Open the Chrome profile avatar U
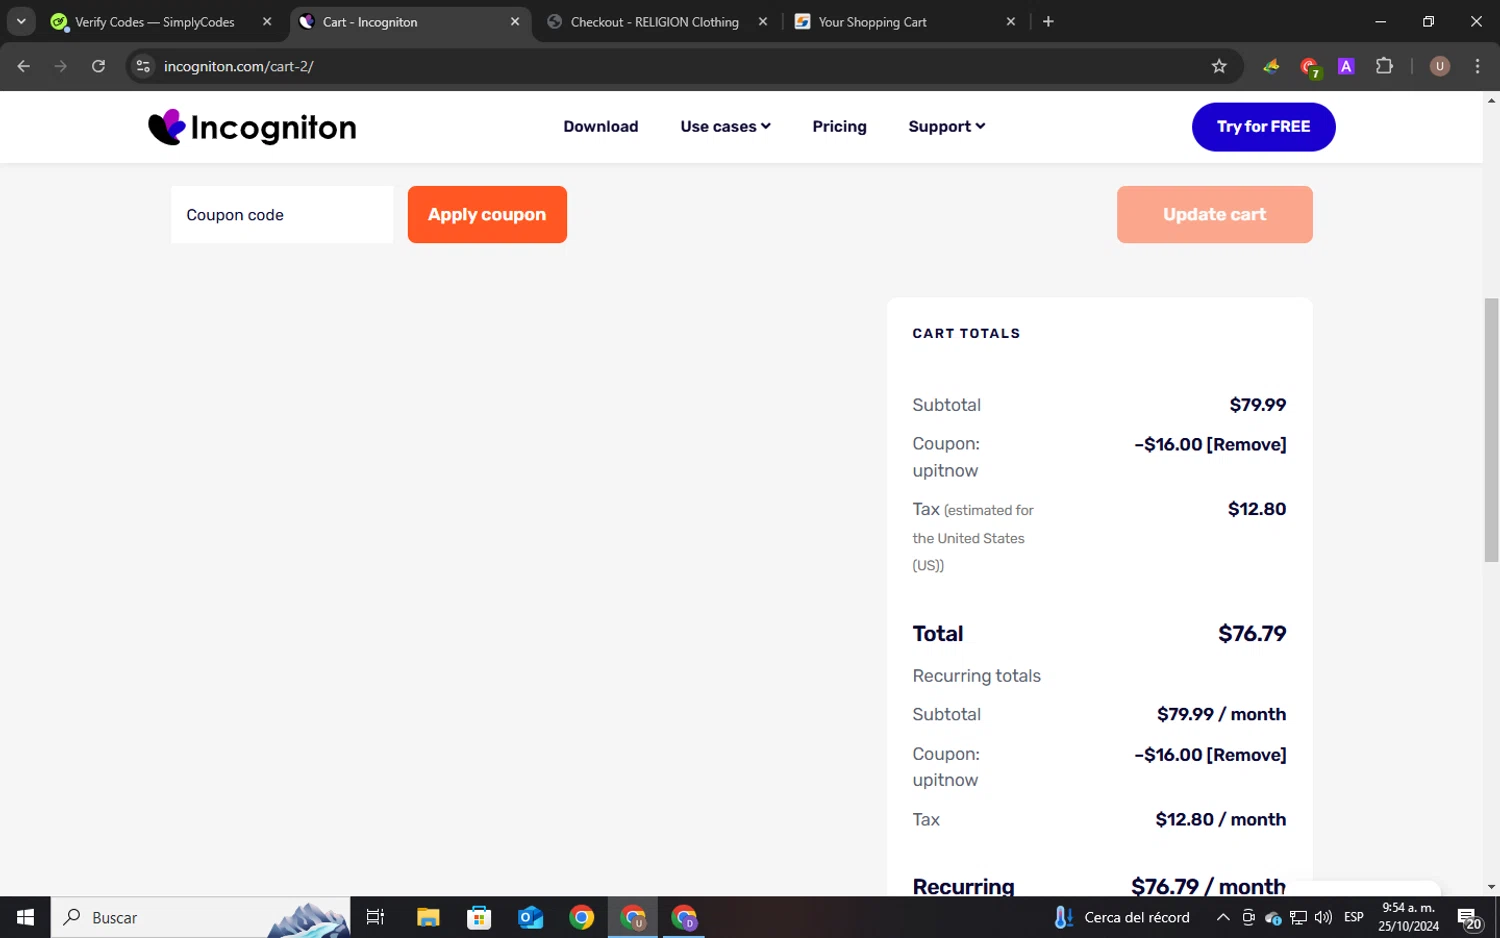The height and width of the screenshot is (938, 1500). pyautogui.click(x=1439, y=66)
